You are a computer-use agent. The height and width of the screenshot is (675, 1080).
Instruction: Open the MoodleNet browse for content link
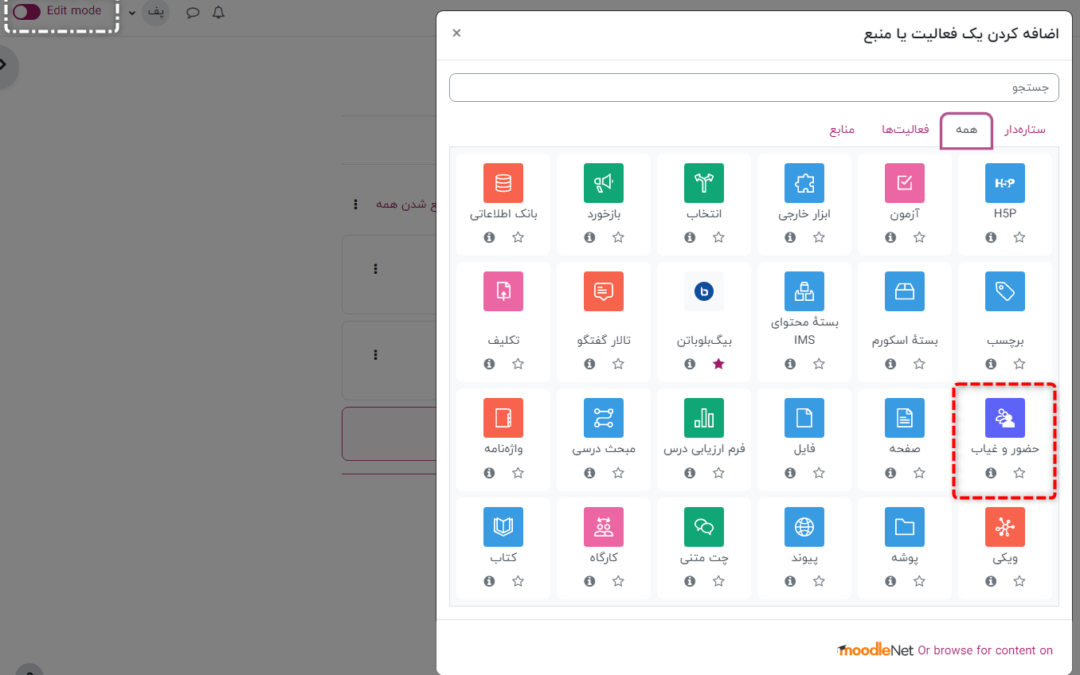[x=985, y=650]
